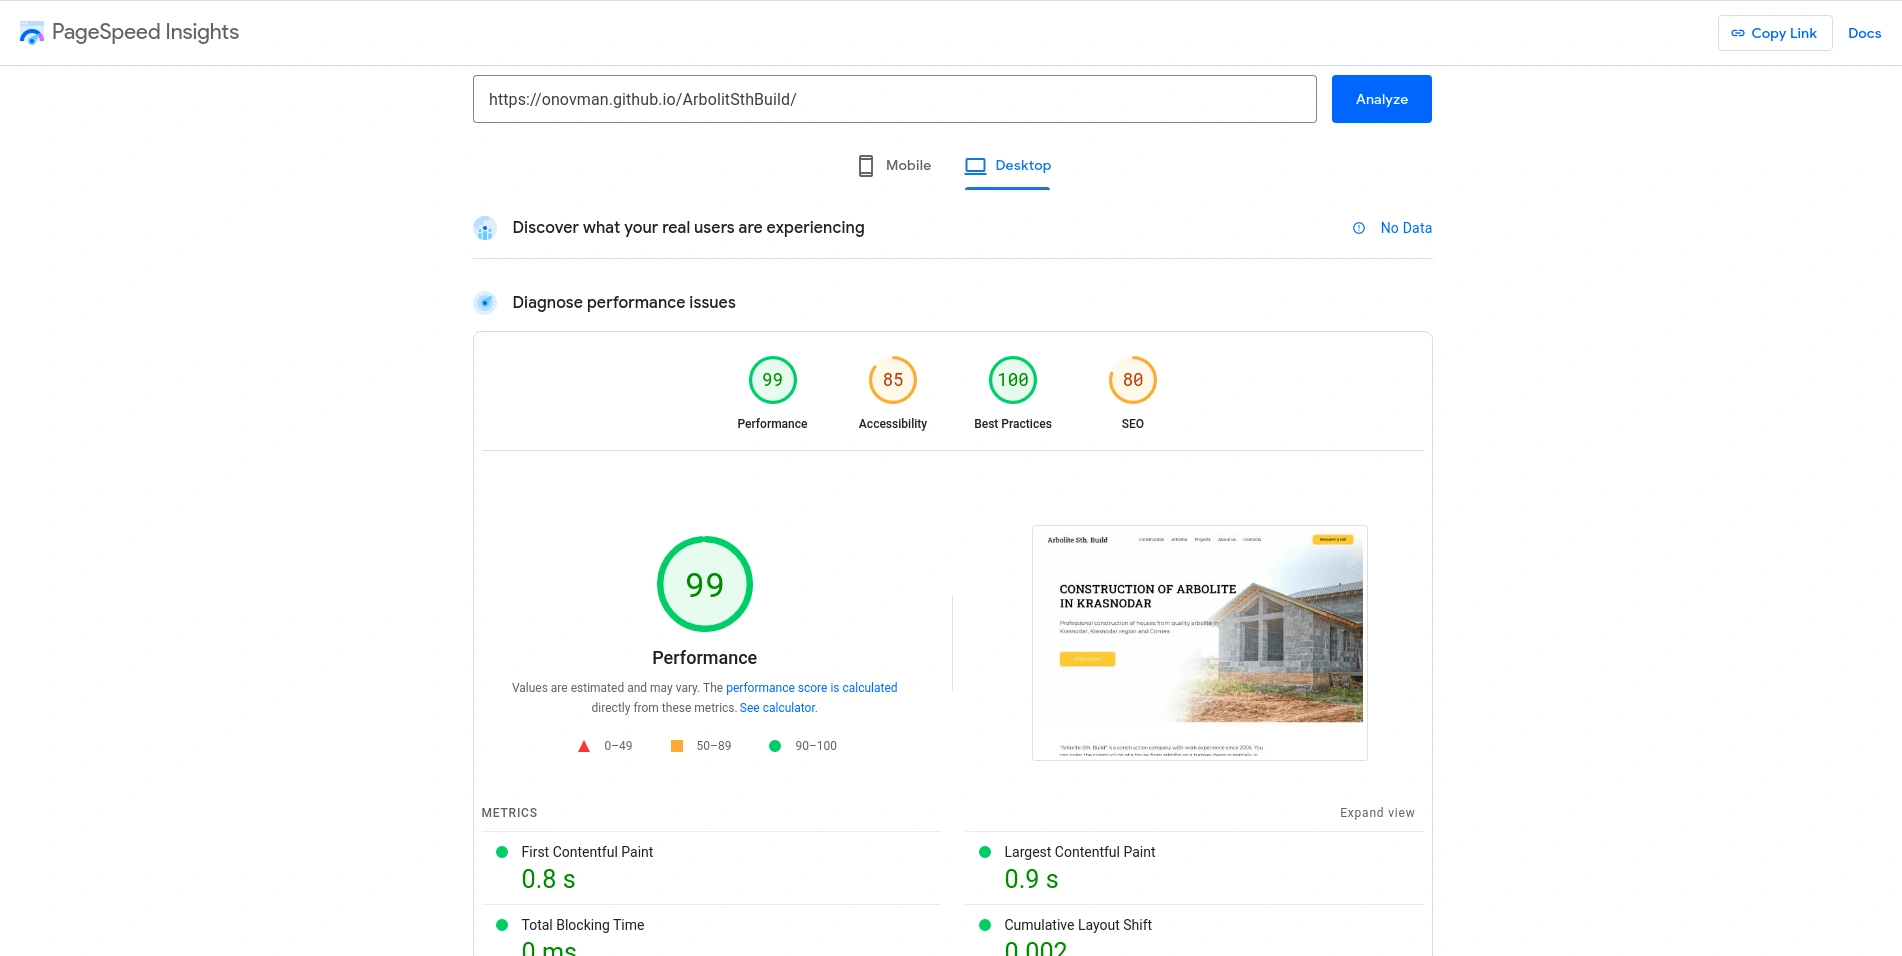
Task: Click the No Data info icon
Action: coord(1359,228)
